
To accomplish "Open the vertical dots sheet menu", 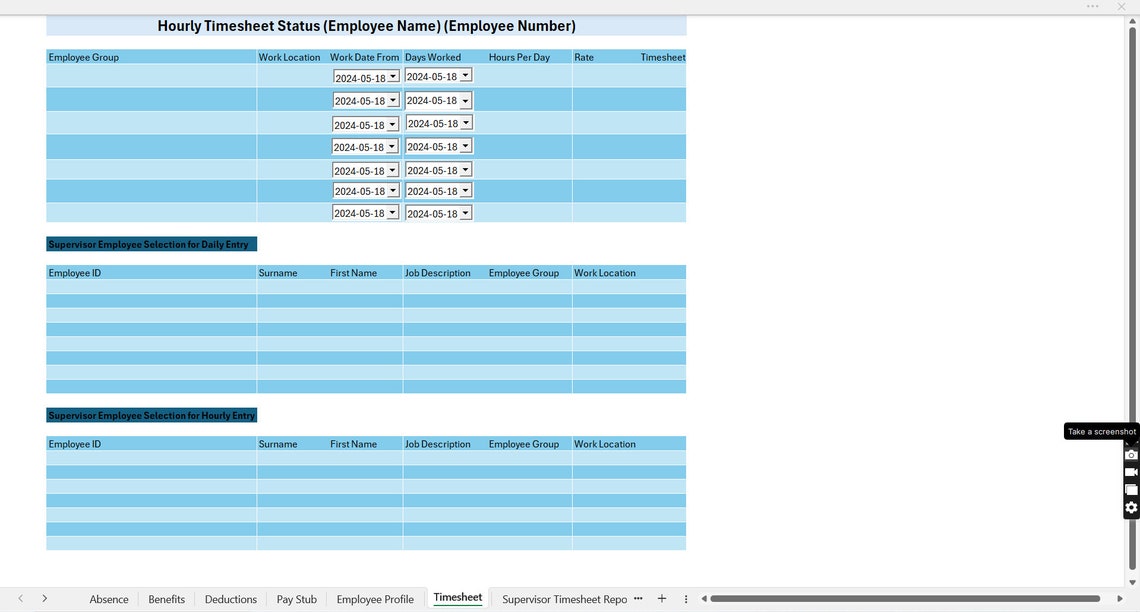I will 685,598.
